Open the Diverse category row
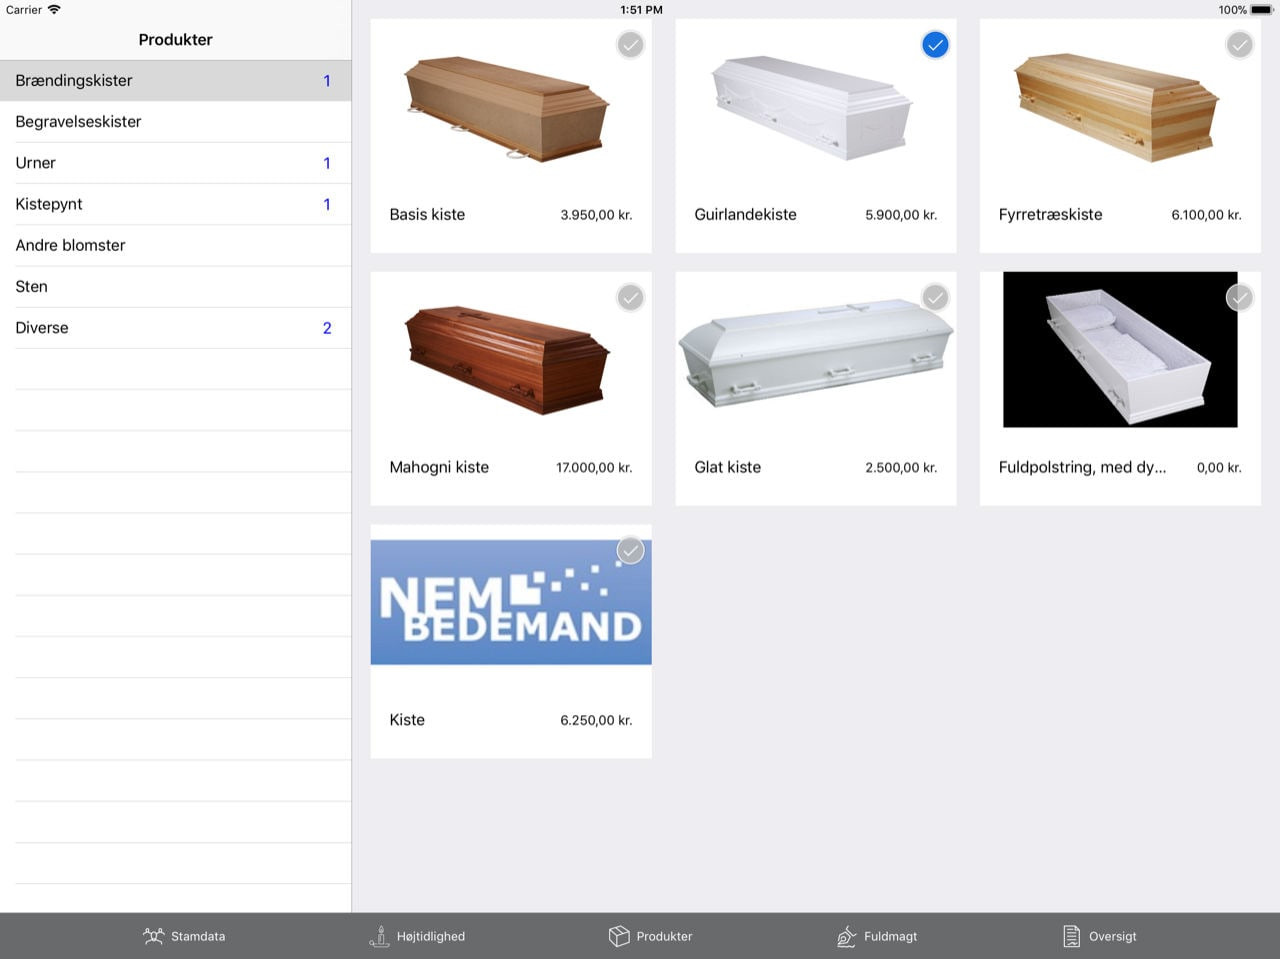The width and height of the screenshot is (1280, 959). (176, 328)
